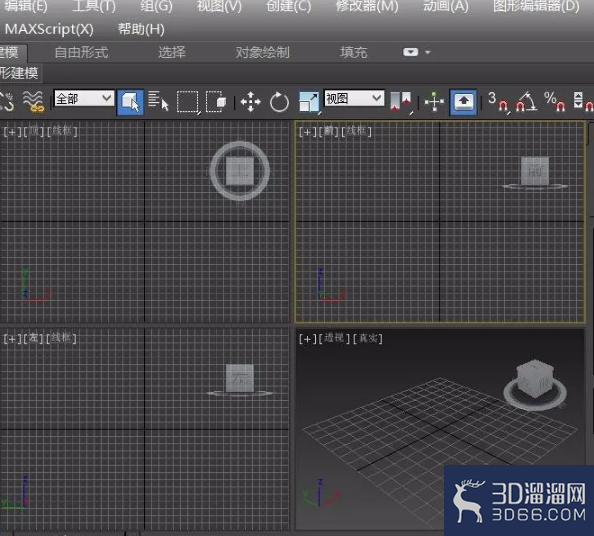This screenshot has height=536, width=594.
Task: Switch to the 自由形式 ribbon tab
Action: tap(81, 52)
